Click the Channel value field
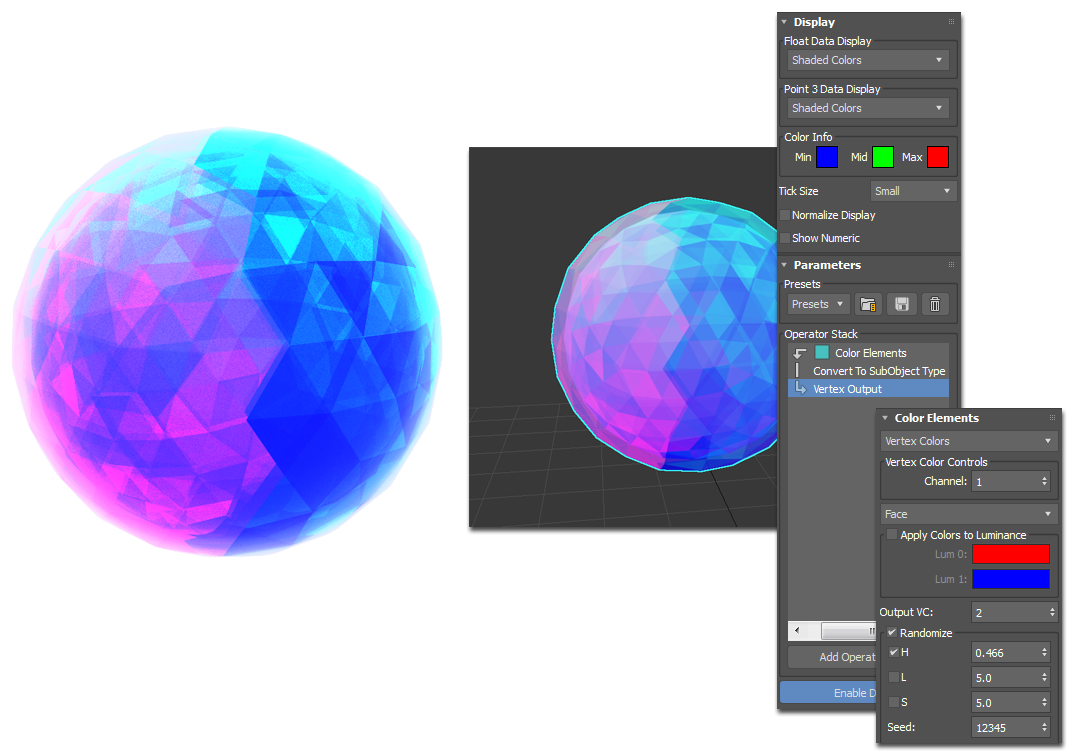Screen dimensions: 1080x756 pos(1005,482)
